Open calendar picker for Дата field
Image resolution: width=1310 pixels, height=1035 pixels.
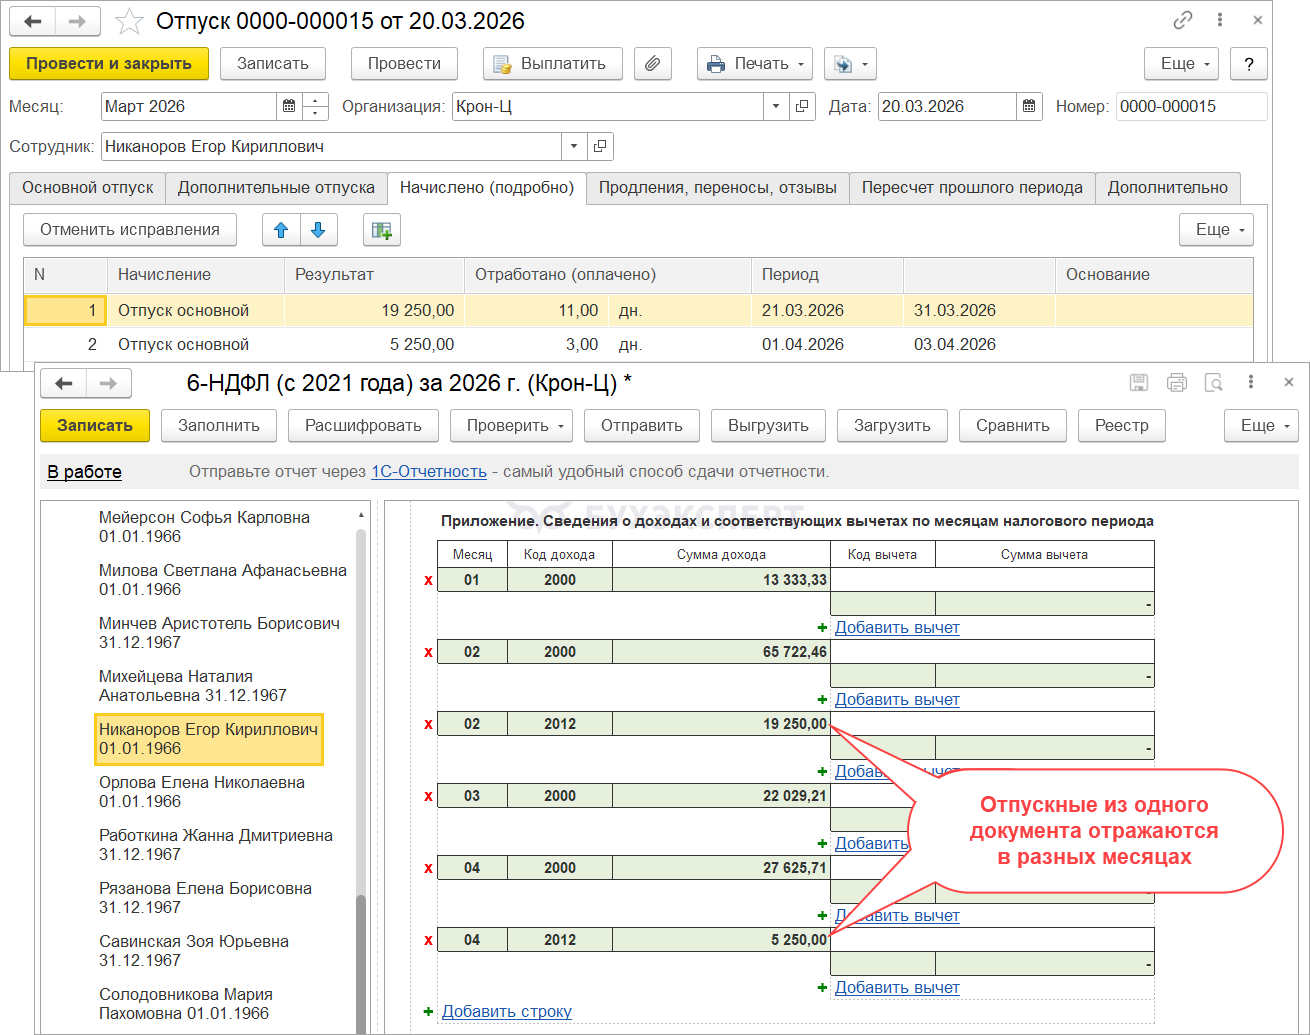click(1029, 107)
